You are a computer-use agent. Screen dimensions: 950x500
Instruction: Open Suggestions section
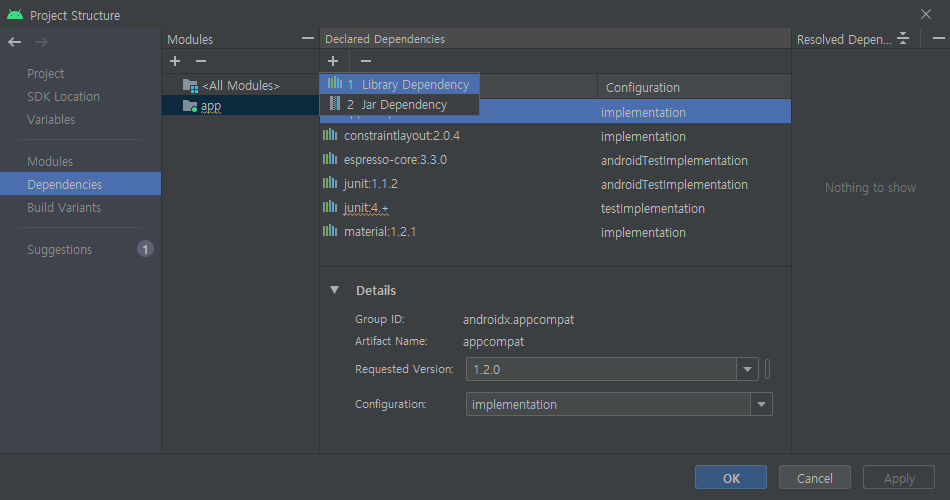click(x=59, y=249)
